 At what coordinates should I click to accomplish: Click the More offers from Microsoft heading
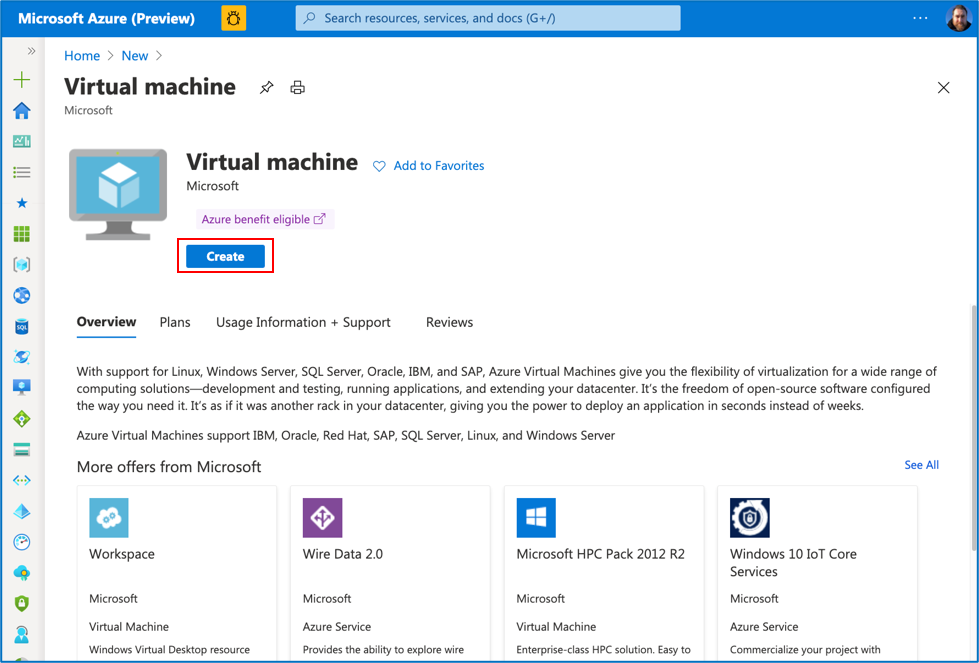pos(169,467)
